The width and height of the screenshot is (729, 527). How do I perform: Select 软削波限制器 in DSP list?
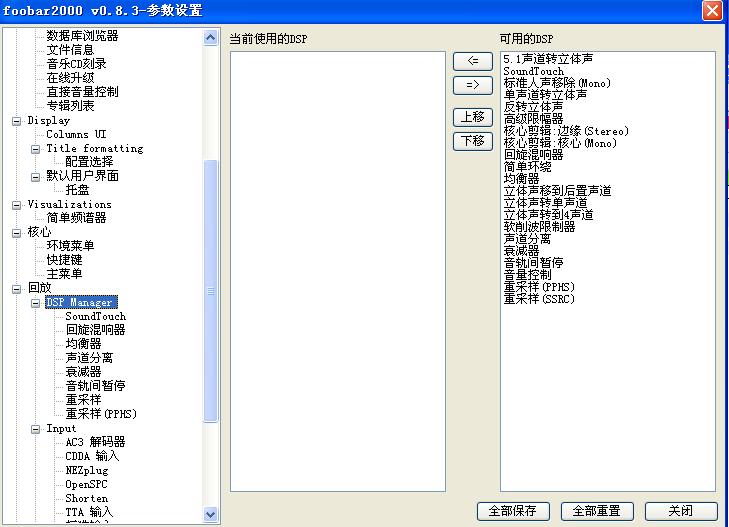(x=539, y=227)
